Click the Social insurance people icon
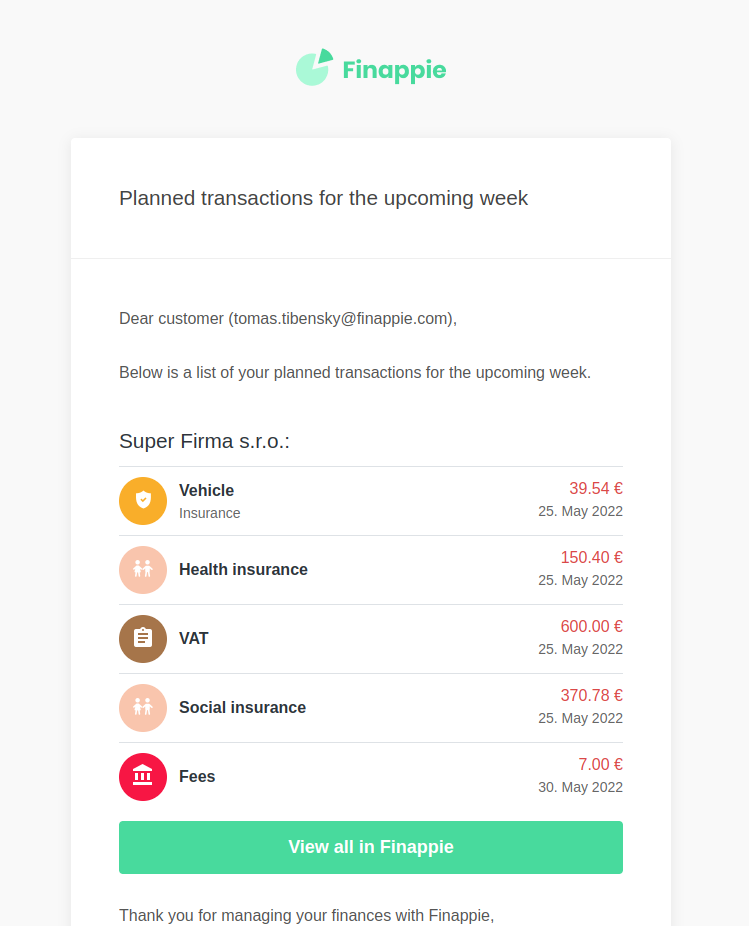The width and height of the screenshot is (749, 926). tap(143, 708)
